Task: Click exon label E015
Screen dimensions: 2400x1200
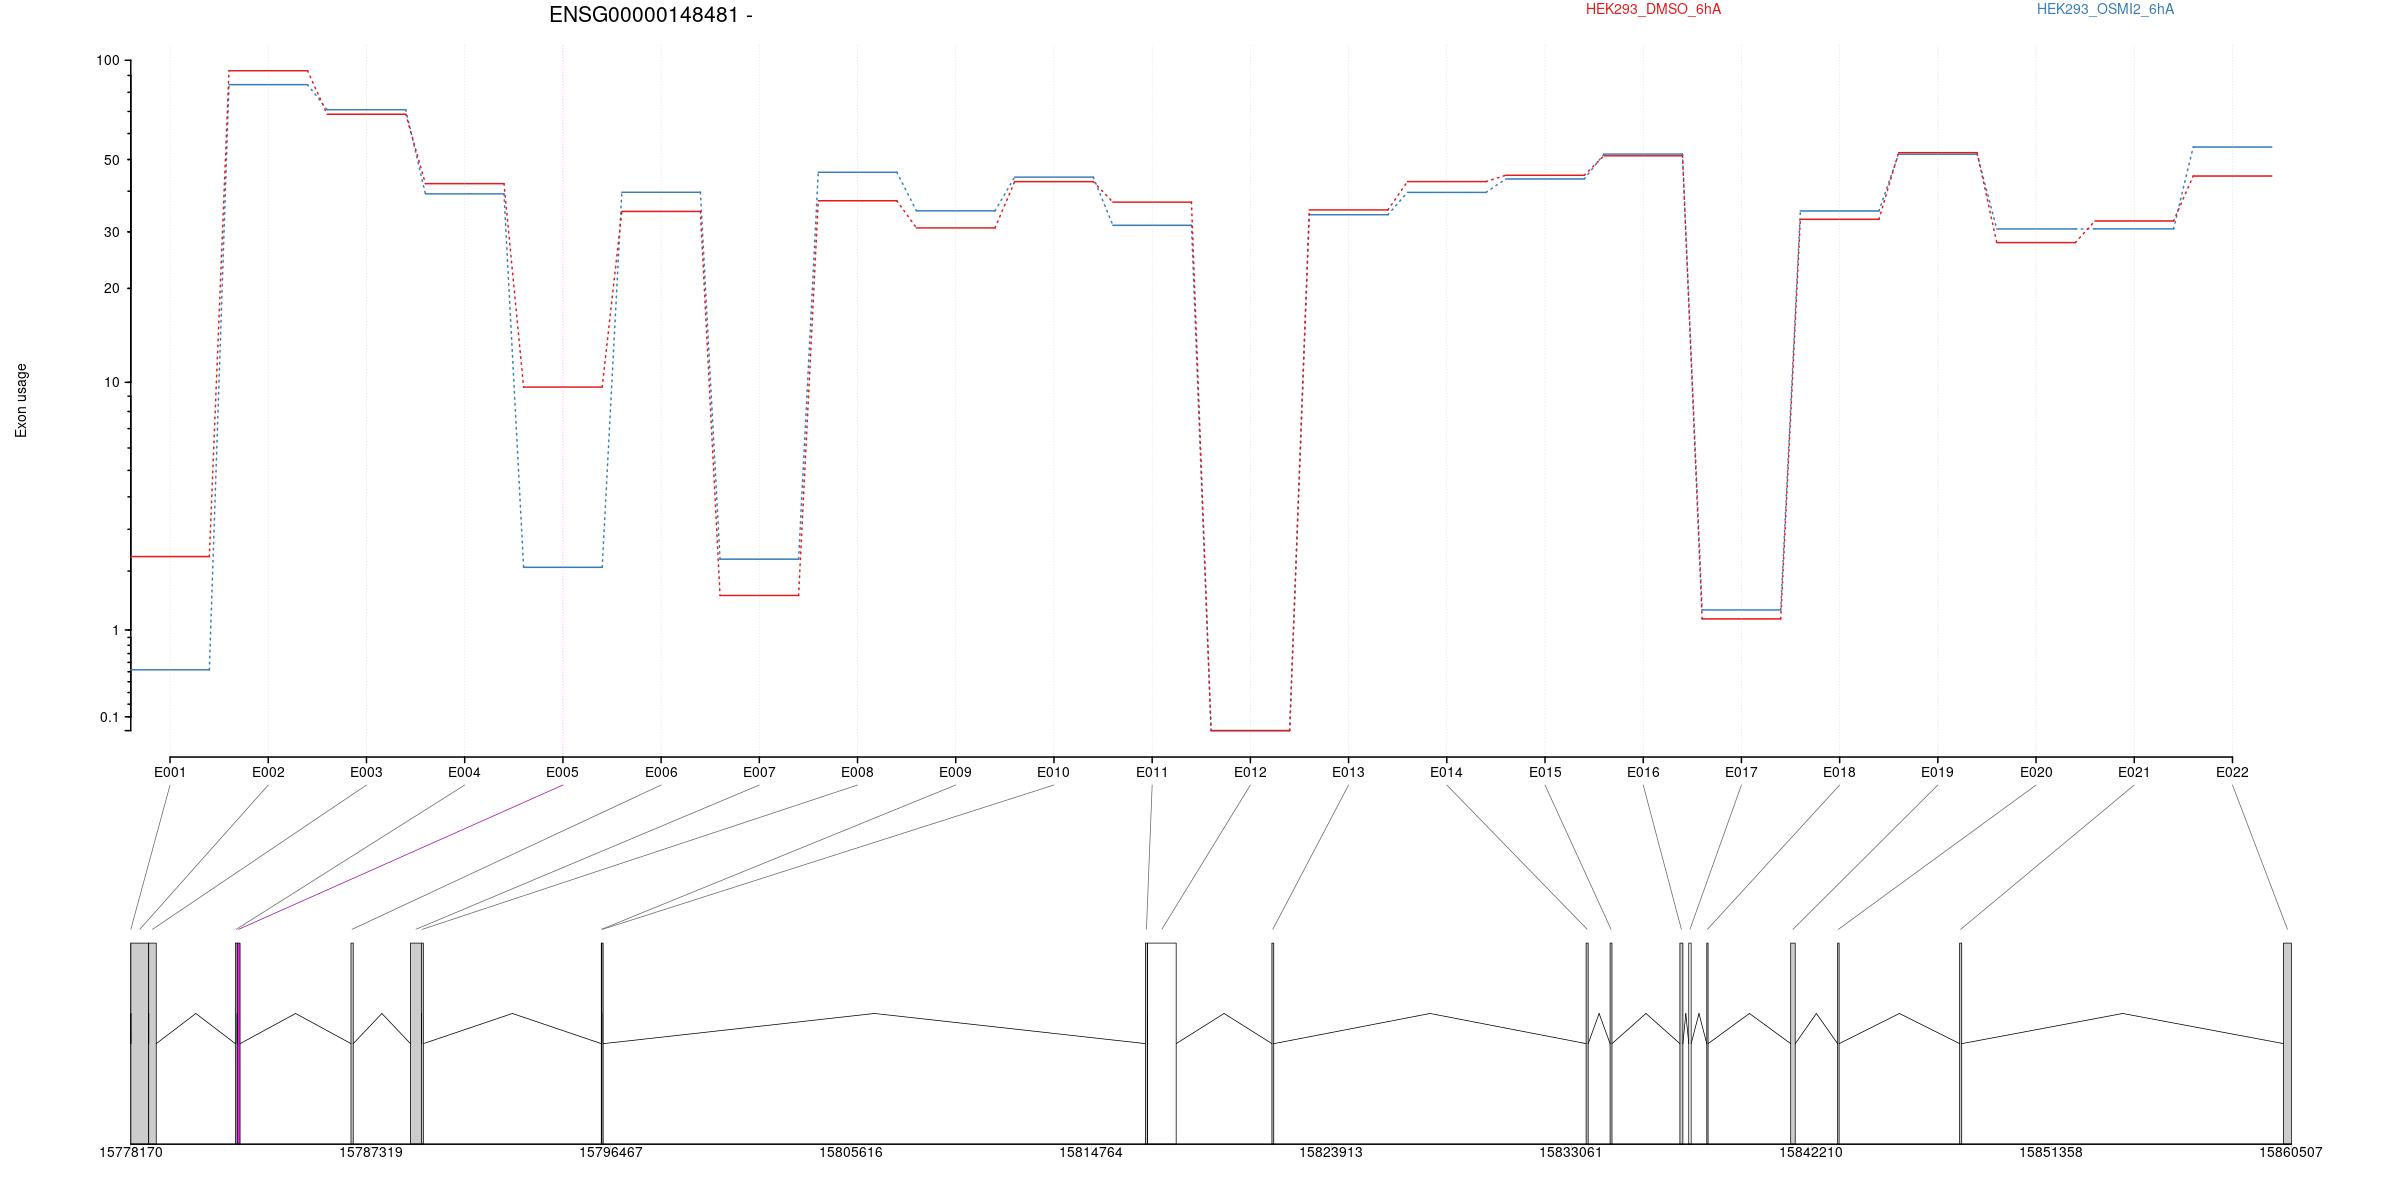Action: 1545,772
